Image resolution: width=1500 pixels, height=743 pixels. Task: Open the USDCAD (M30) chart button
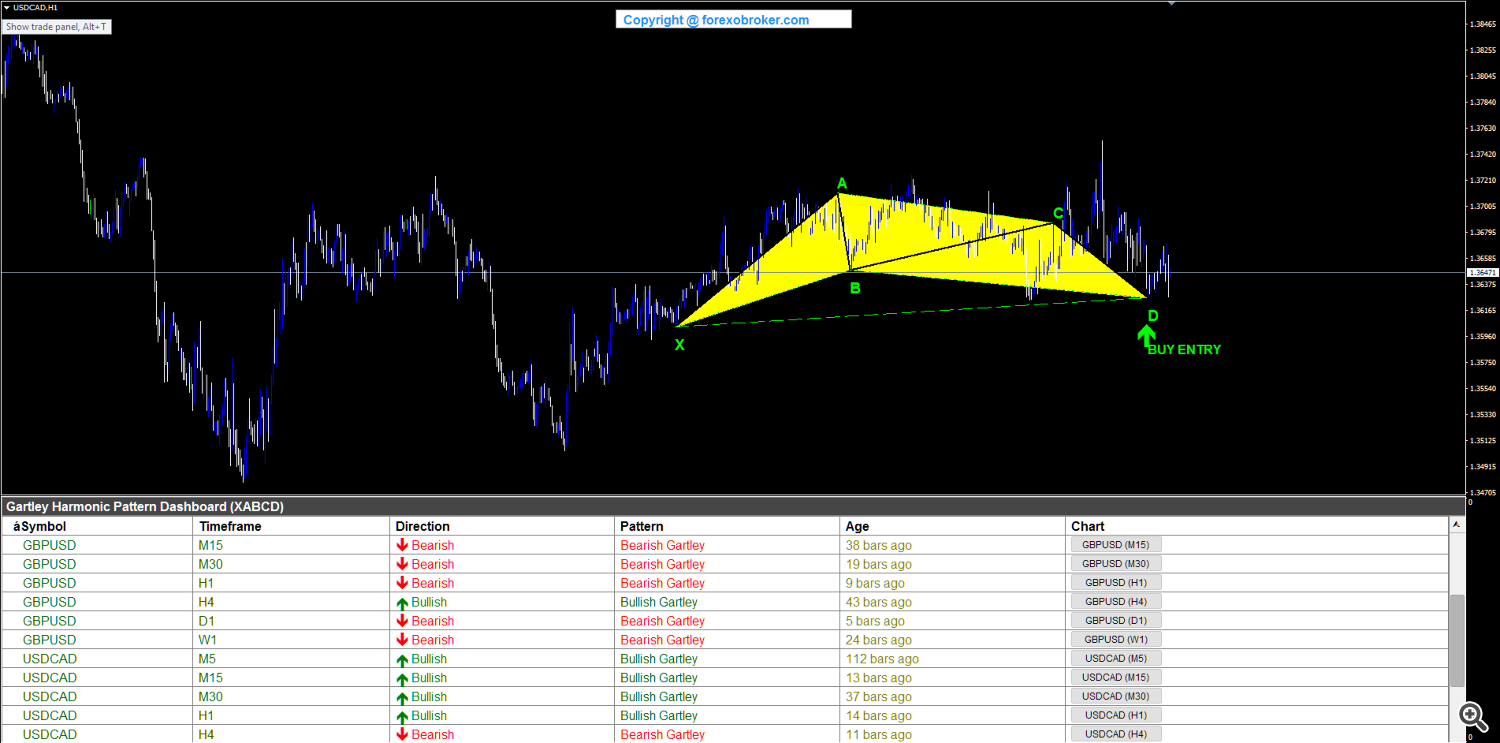tap(1116, 697)
